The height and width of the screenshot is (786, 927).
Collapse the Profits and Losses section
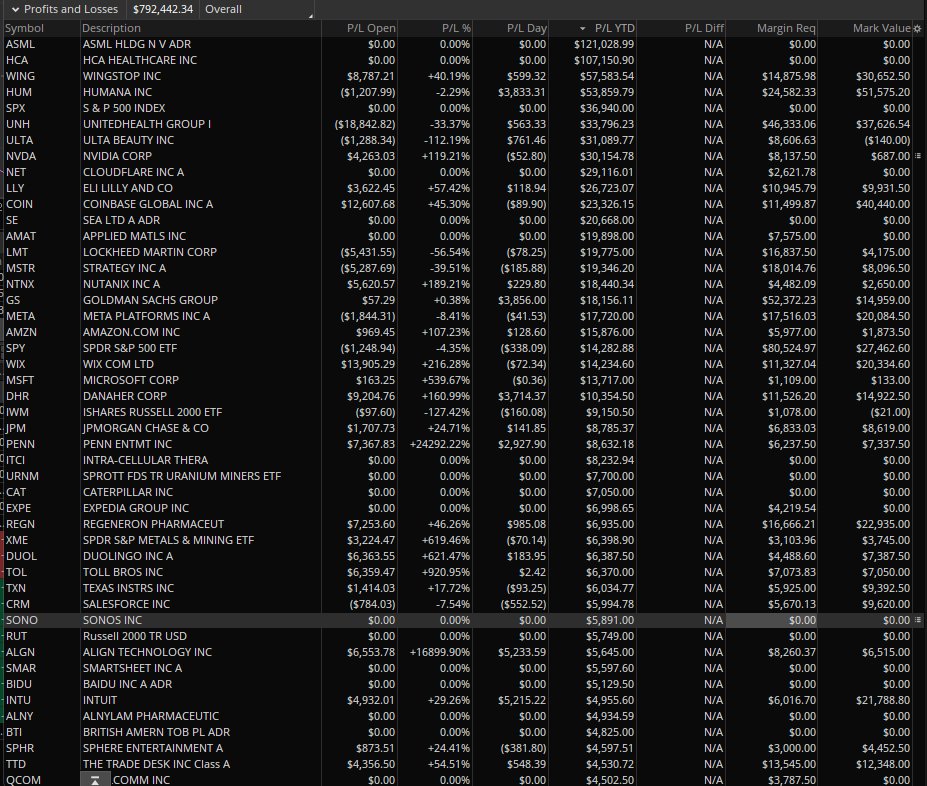pos(15,9)
